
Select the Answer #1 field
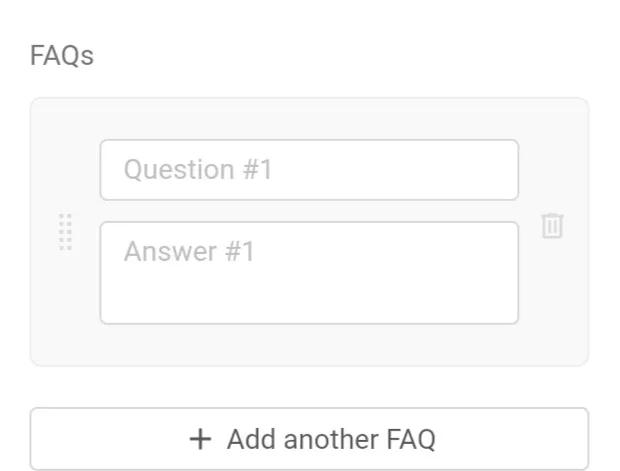point(309,273)
